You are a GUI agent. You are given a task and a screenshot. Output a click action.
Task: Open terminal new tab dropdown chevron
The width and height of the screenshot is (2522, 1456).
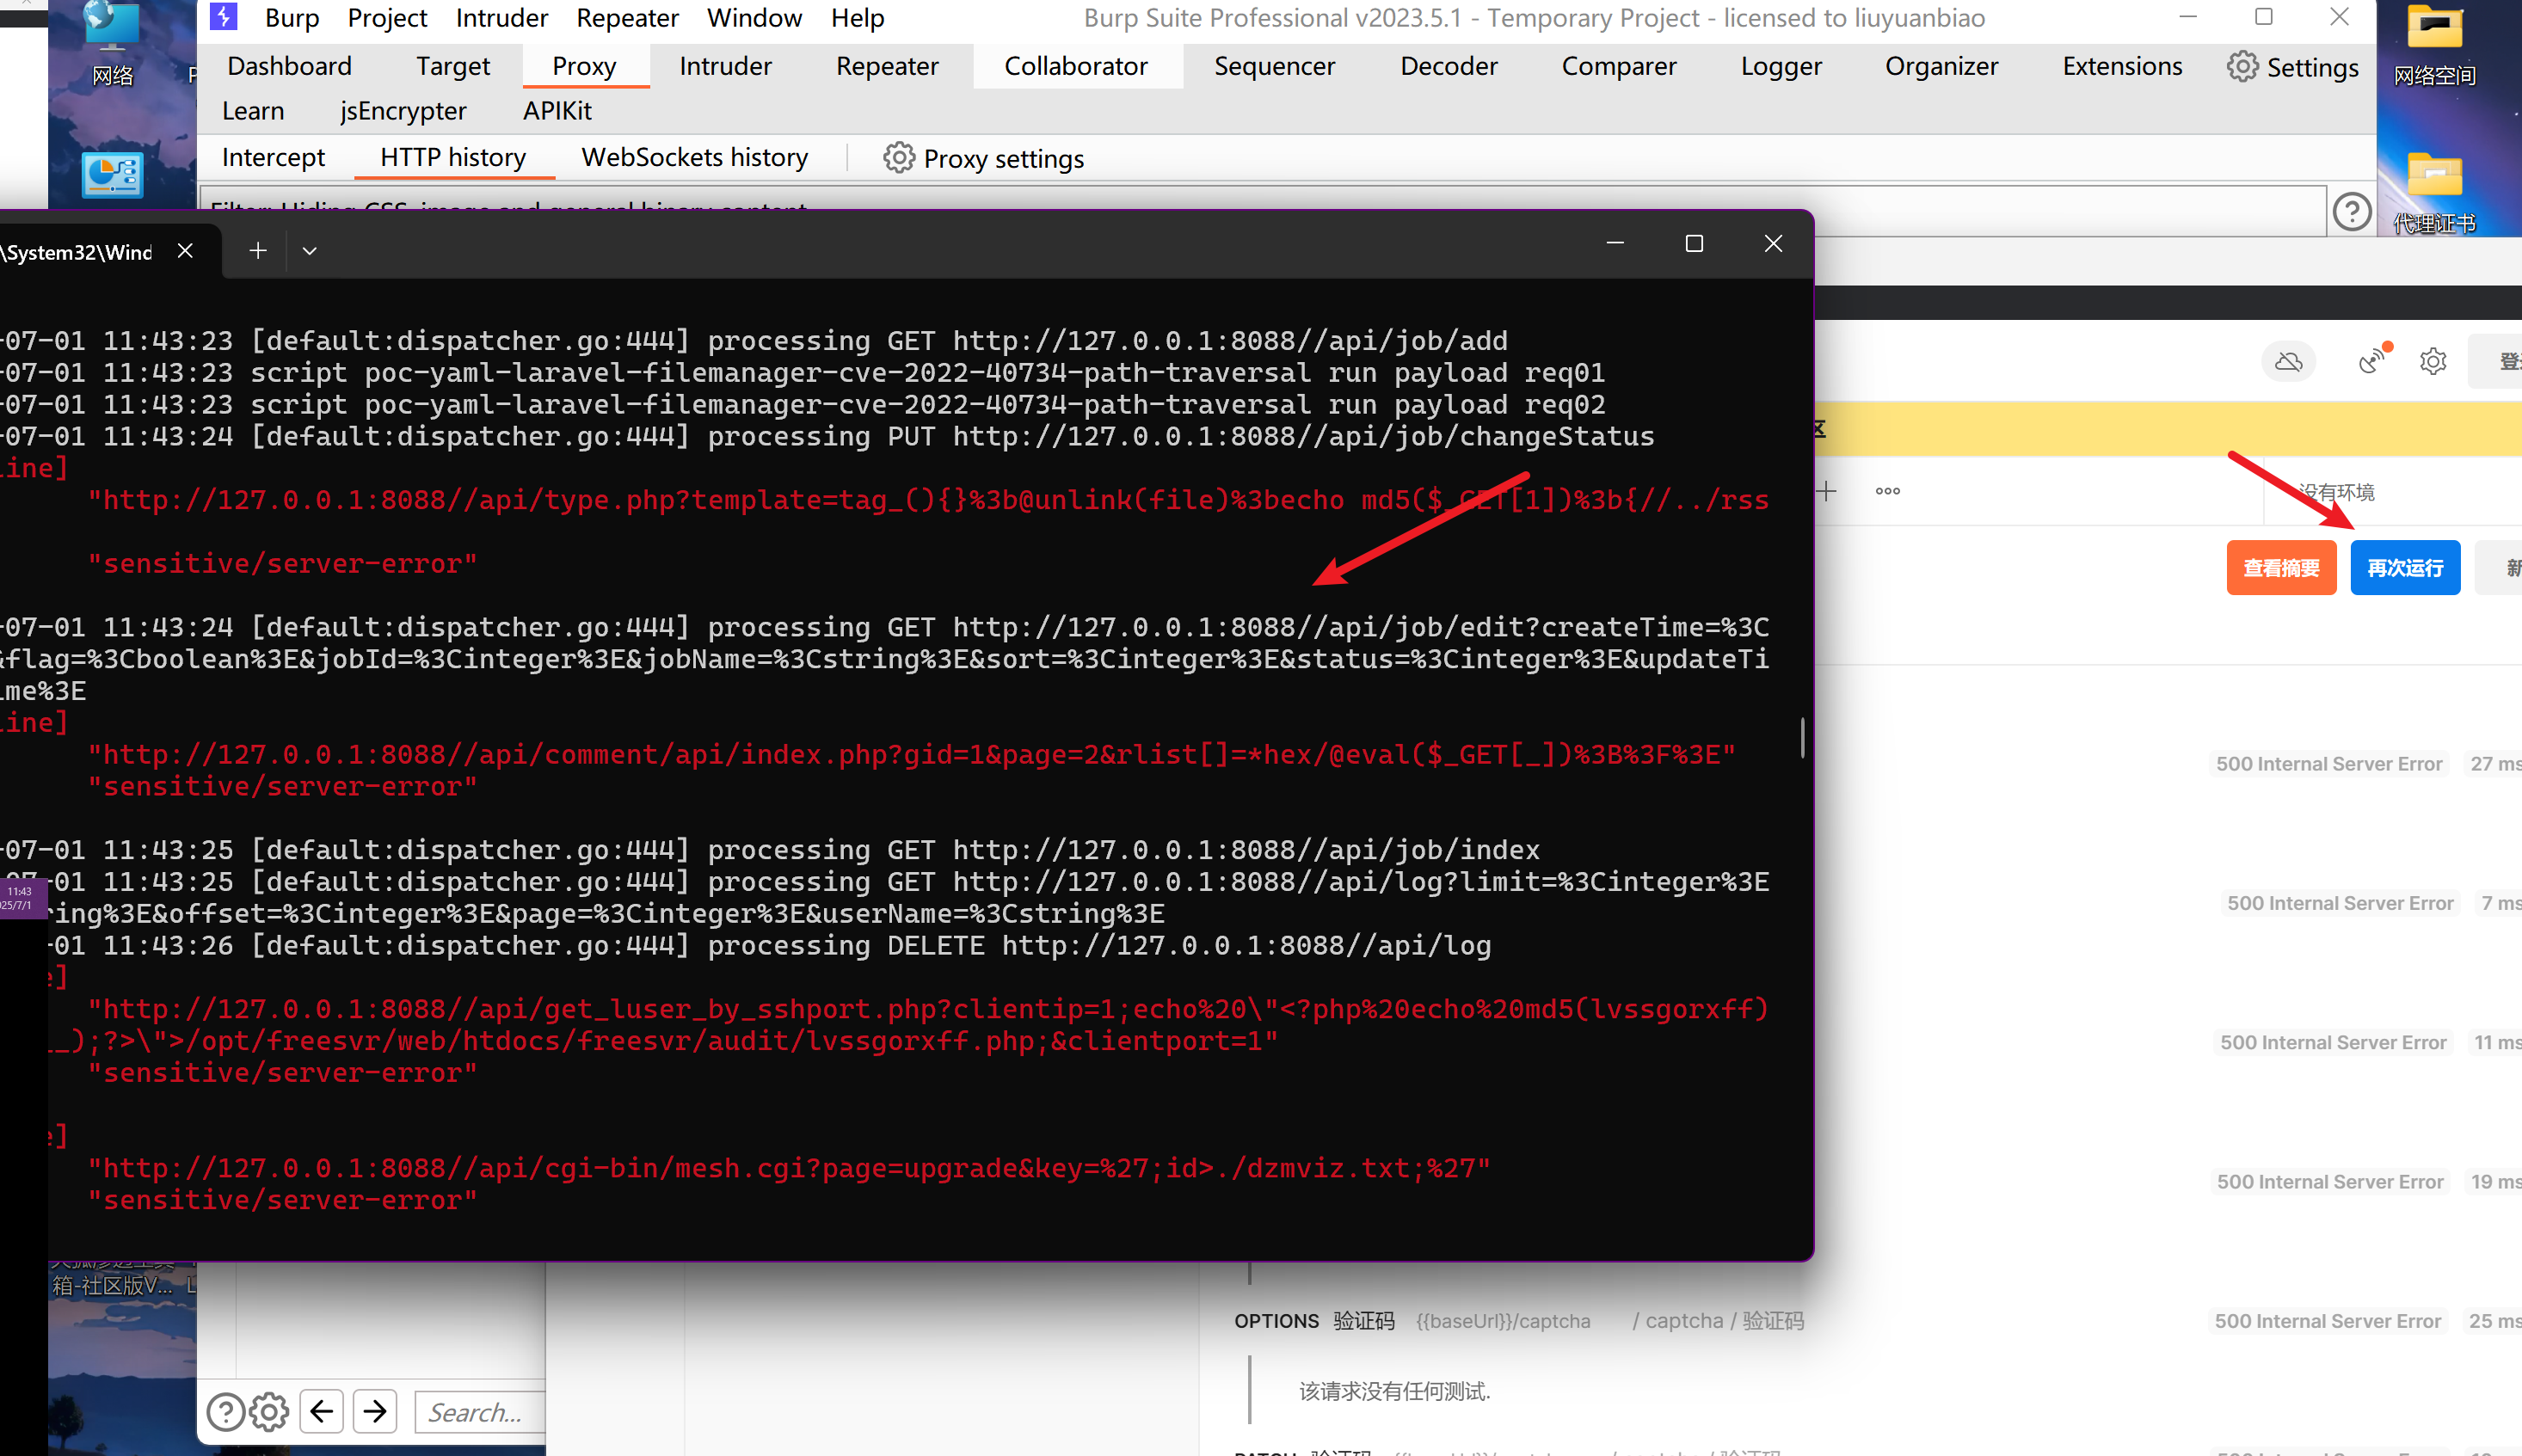click(310, 251)
